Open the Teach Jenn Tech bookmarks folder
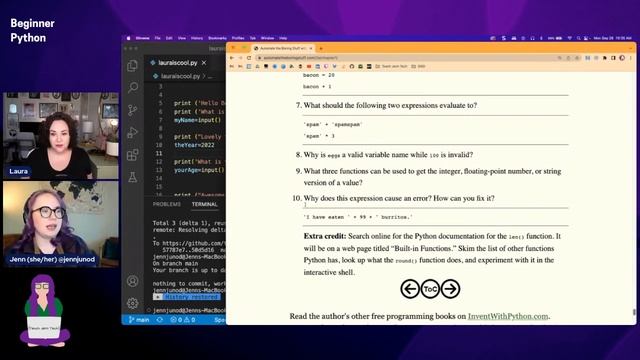 pyautogui.click(x=391, y=66)
